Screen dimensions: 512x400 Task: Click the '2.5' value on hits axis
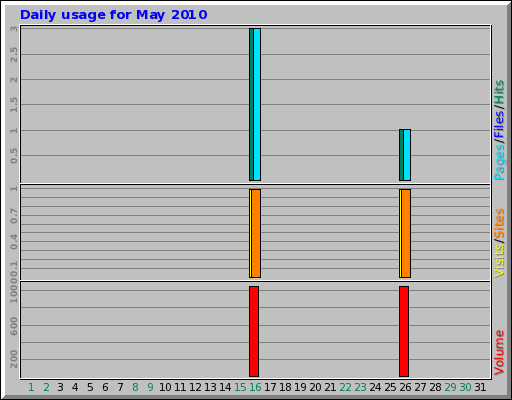click(x=14, y=55)
